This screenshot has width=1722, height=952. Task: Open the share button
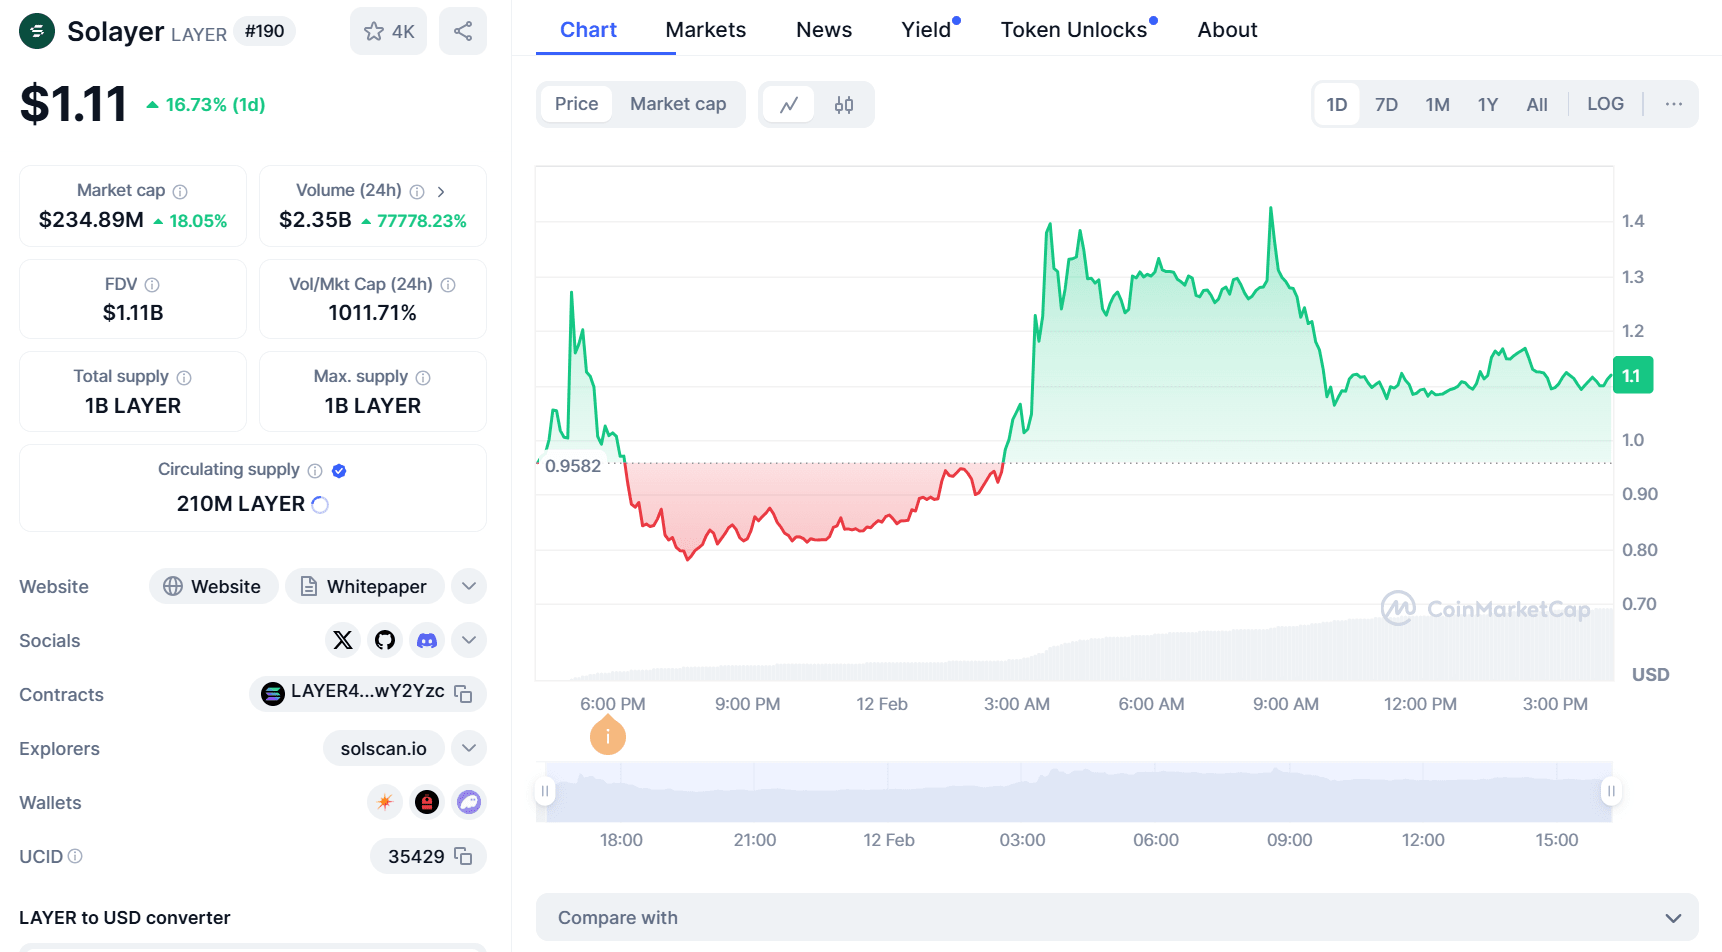463,31
